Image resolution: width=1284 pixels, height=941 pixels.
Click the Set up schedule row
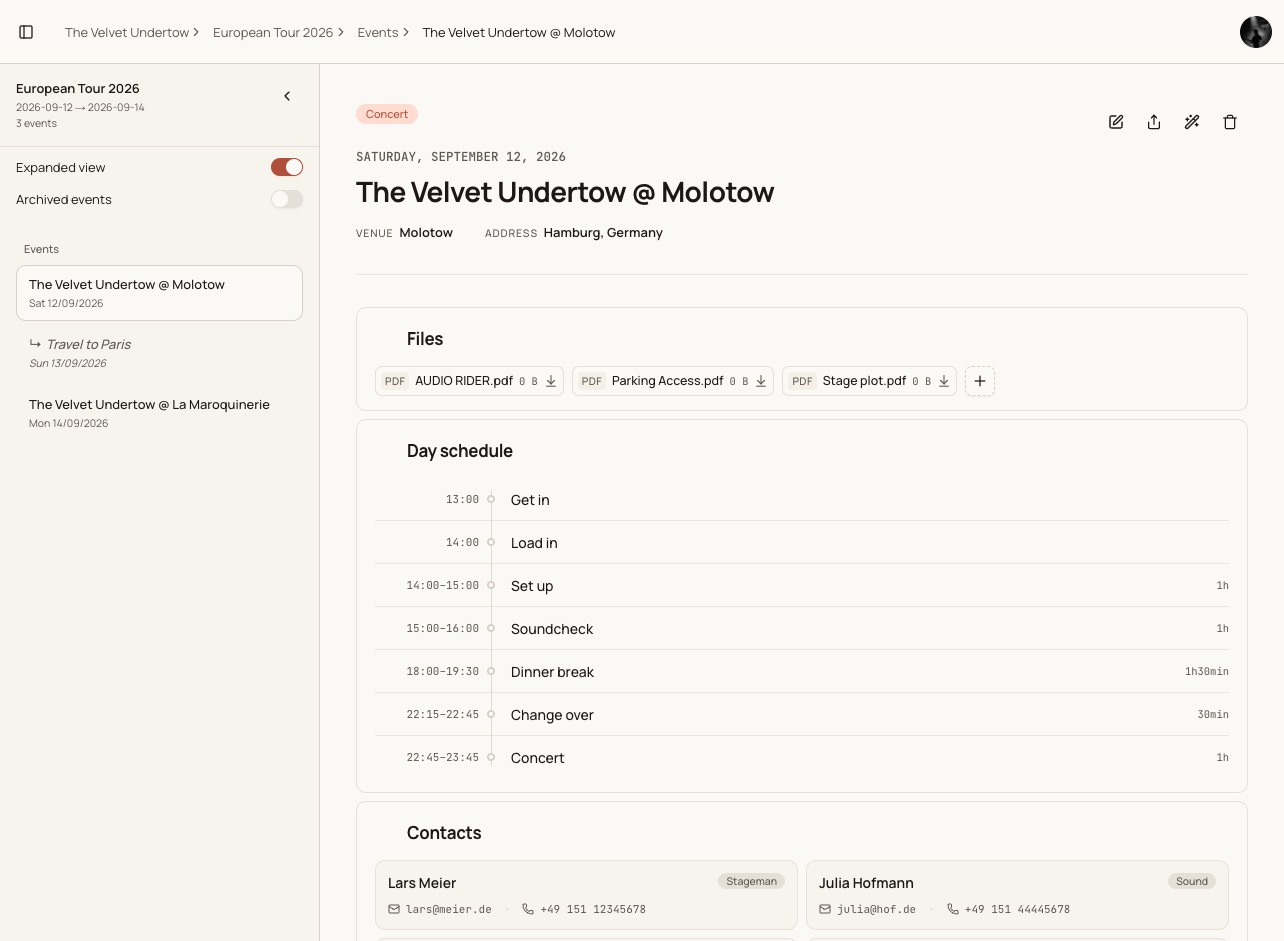coord(802,586)
